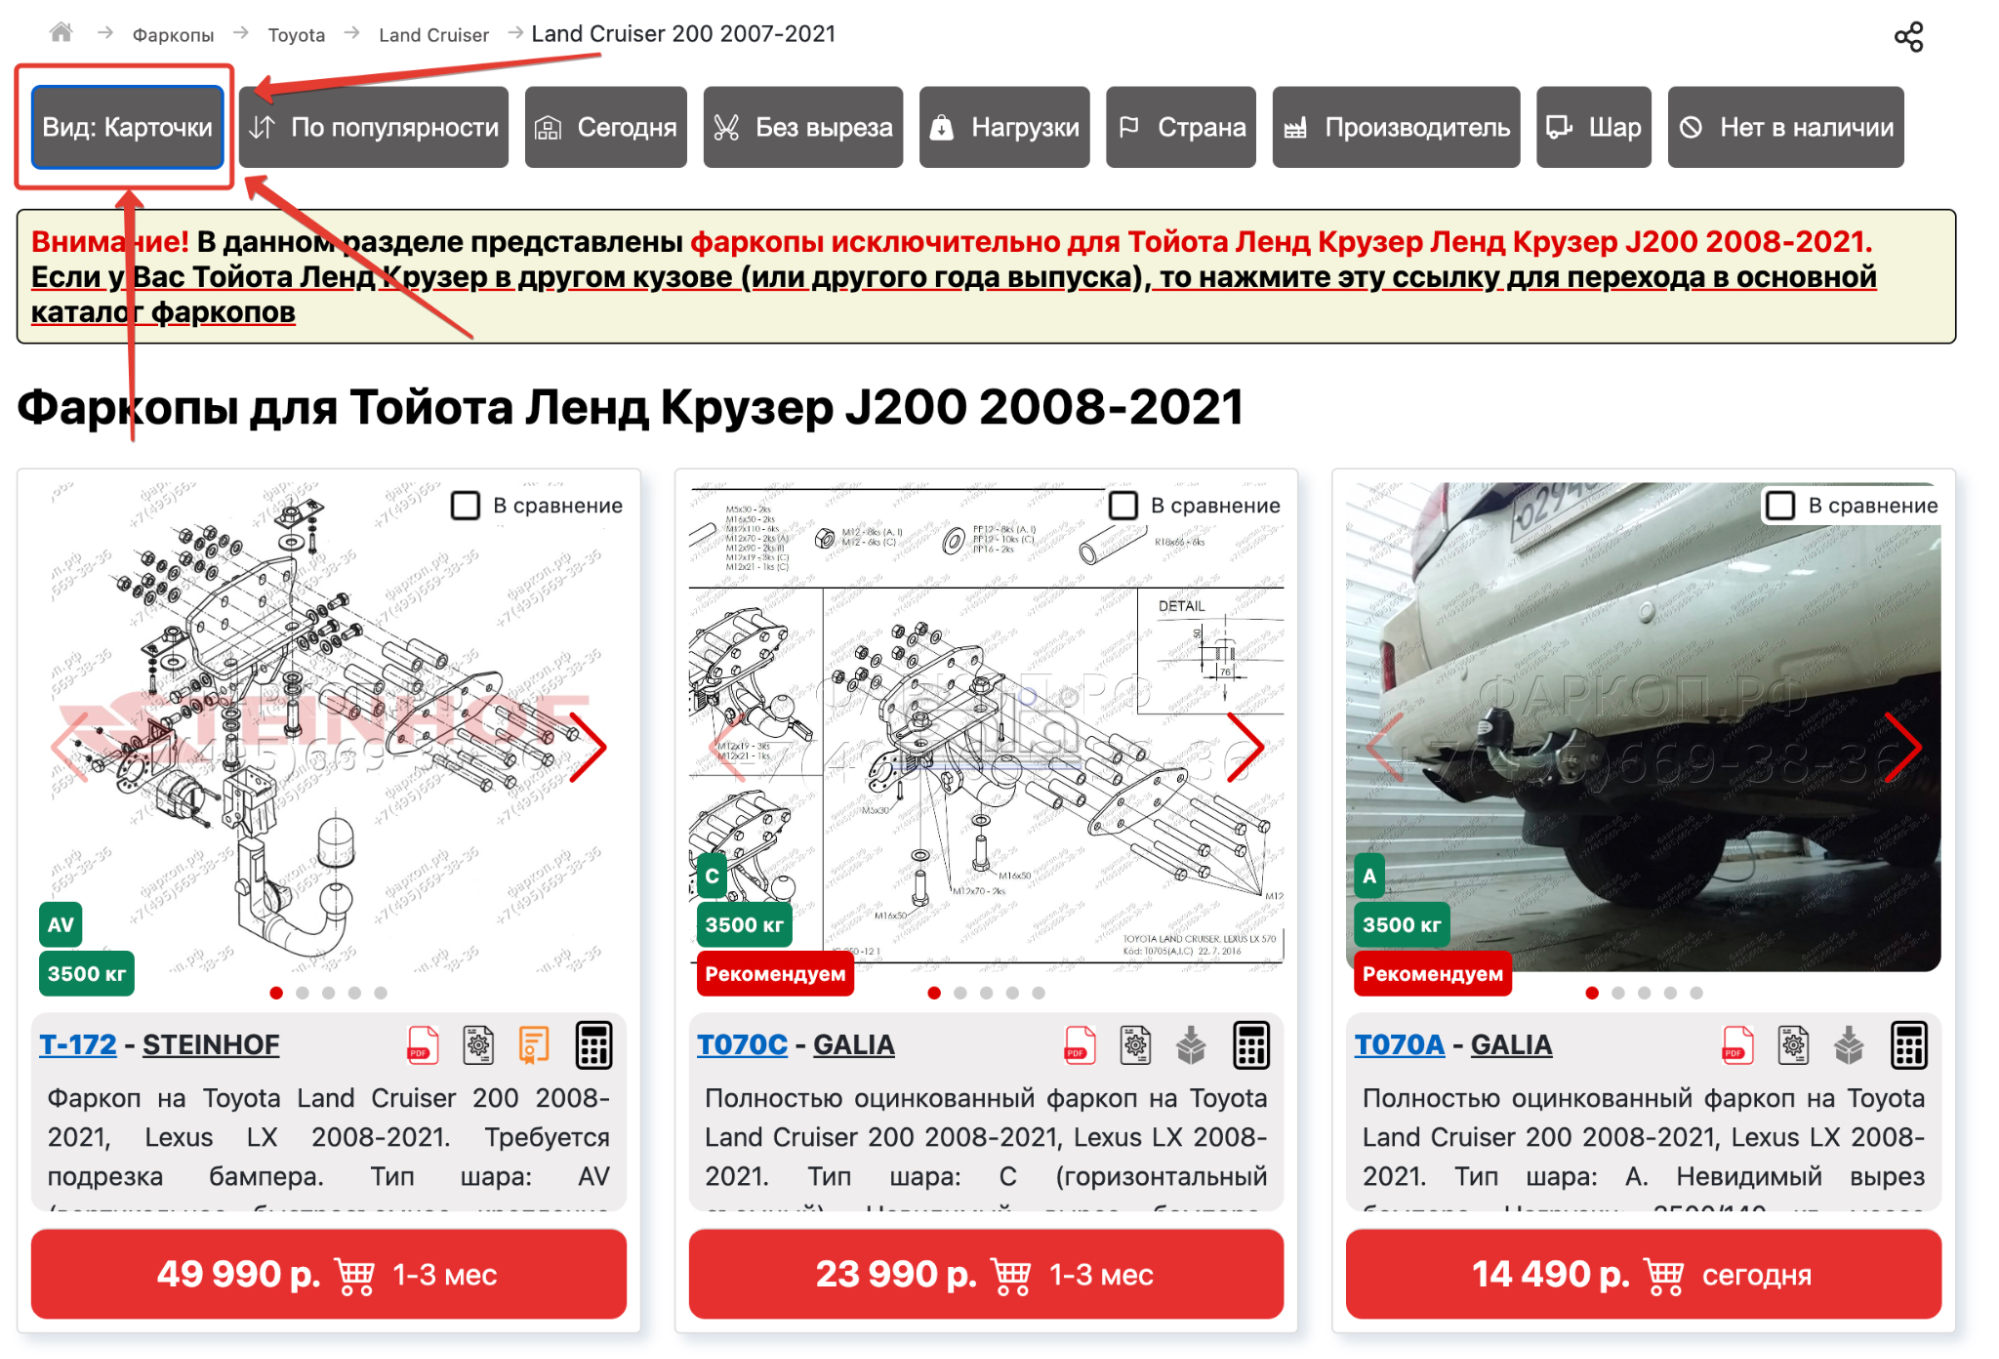Check 'В сравнение' on the T070C card
This screenshot has height=1359, width=1999.
(1124, 505)
